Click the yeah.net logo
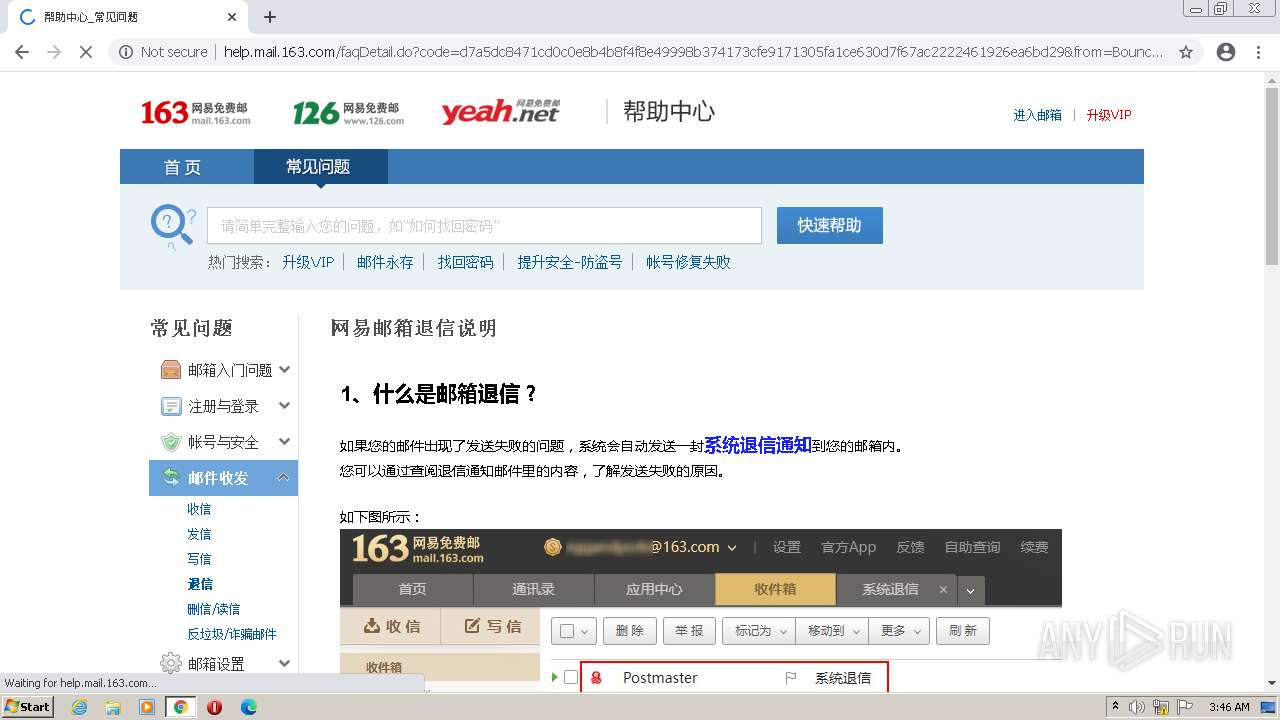Image resolution: width=1280 pixels, height=720 pixels. 500,112
